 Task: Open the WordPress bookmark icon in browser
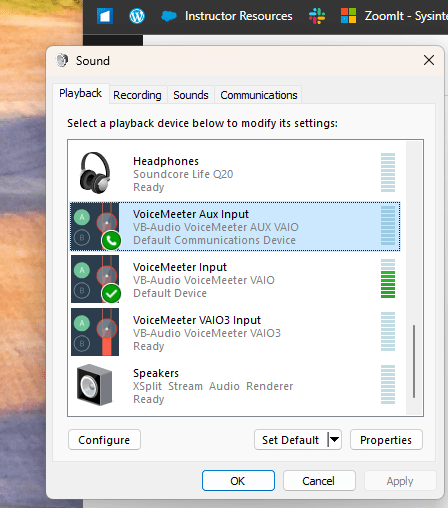point(137,16)
